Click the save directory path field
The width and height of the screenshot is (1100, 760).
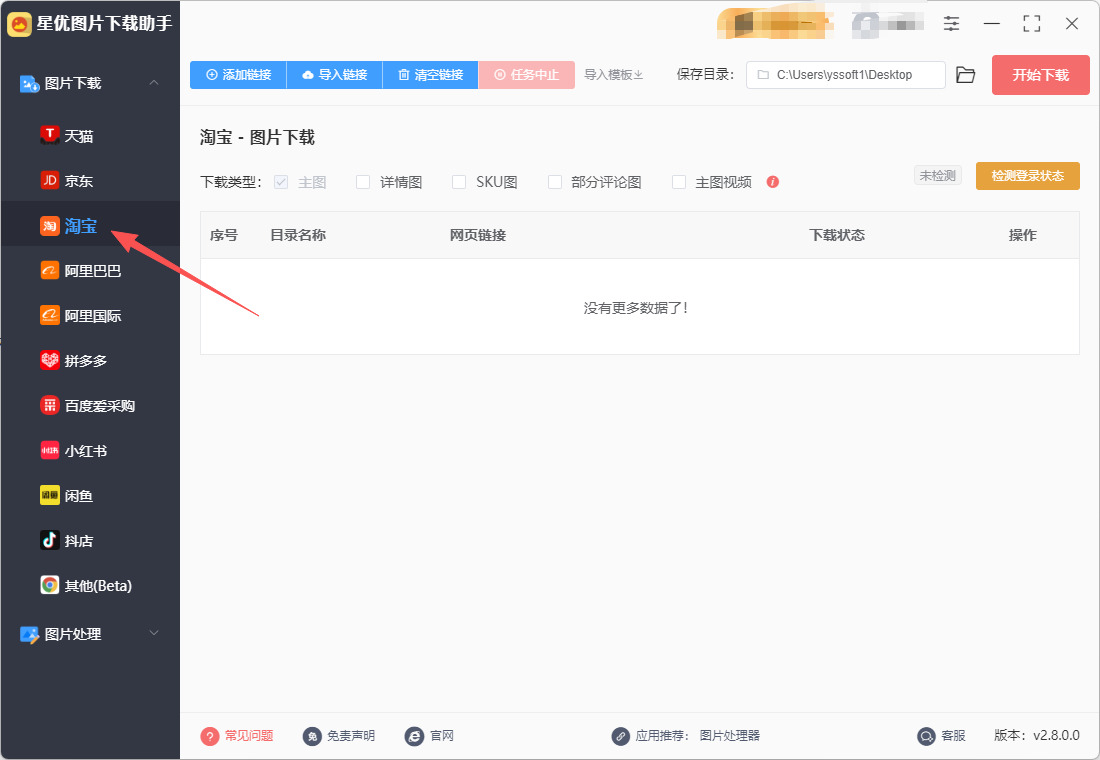pos(845,75)
